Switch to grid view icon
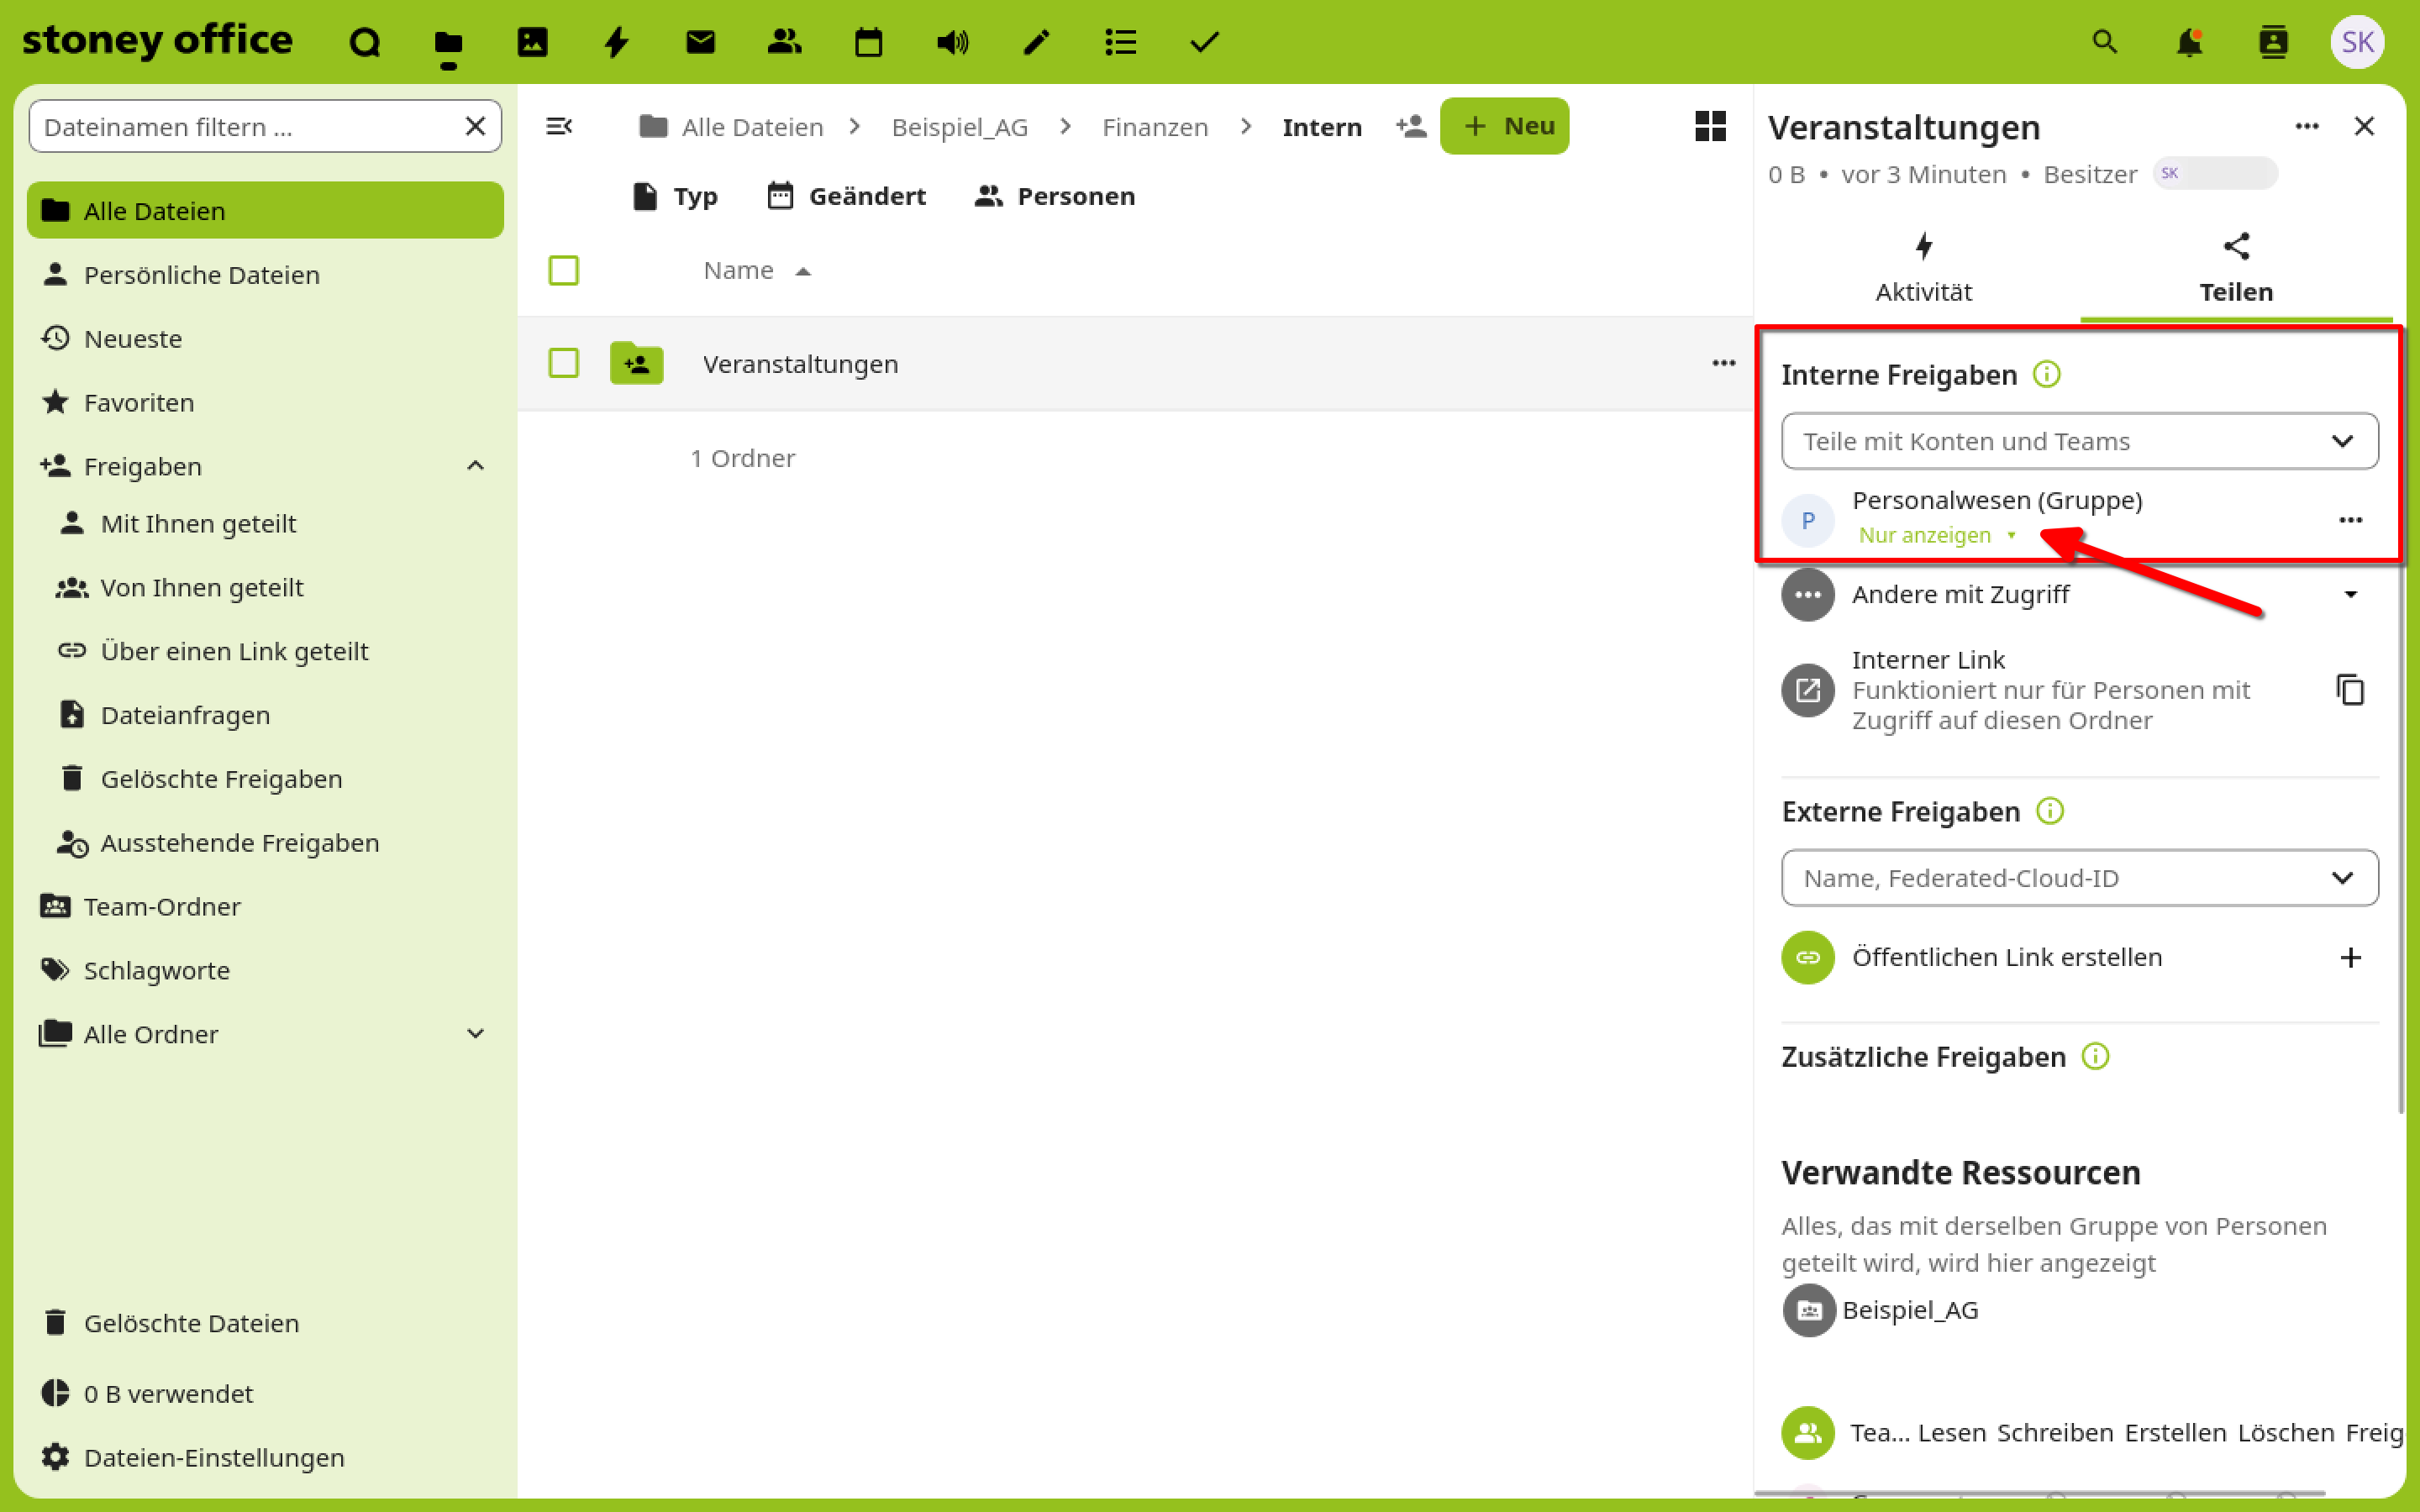This screenshot has width=2420, height=1512. coord(1710,127)
